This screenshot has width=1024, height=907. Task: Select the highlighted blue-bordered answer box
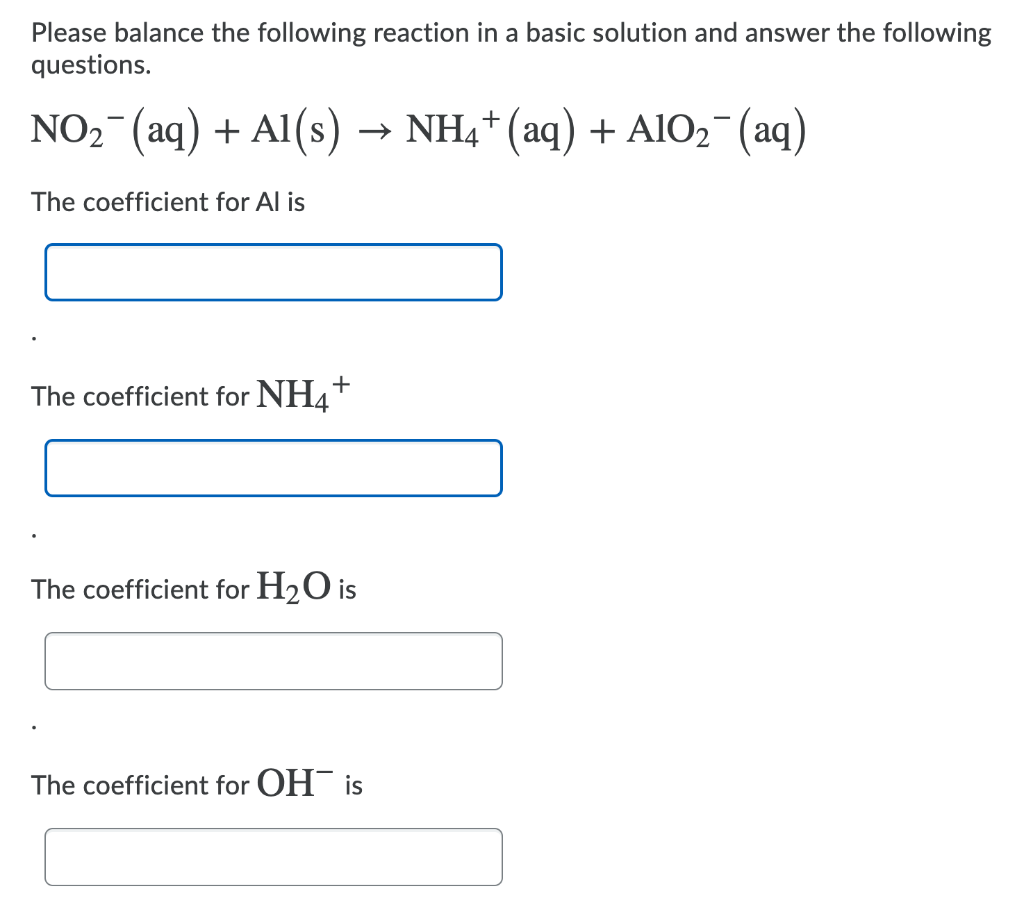pos(273,272)
